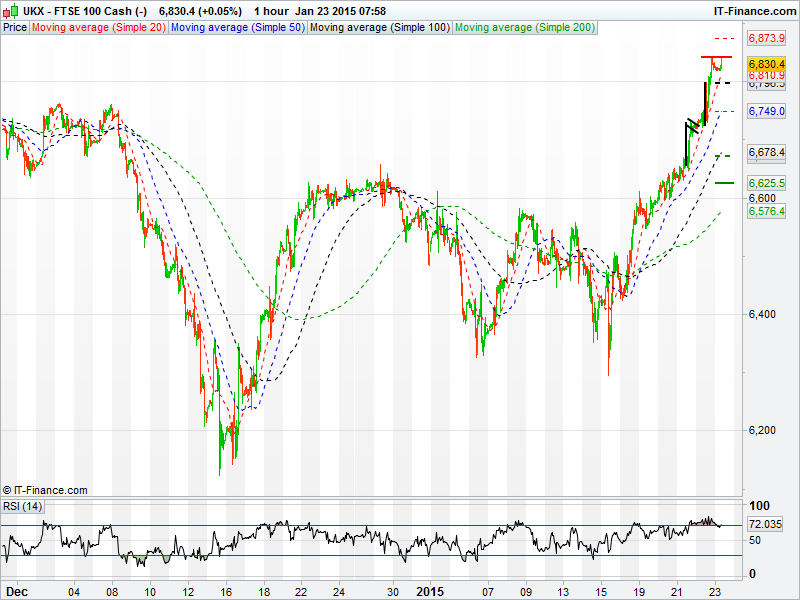Select Moving average (Simple 20) legend label
This screenshot has height=600, width=800.
coord(98,28)
